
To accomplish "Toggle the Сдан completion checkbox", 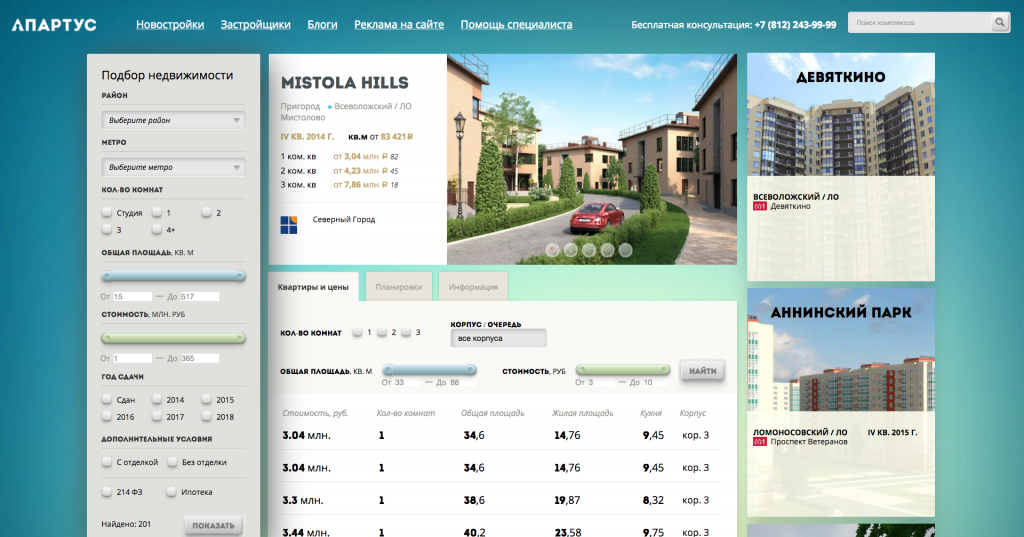I will click(x=107, y=399).
